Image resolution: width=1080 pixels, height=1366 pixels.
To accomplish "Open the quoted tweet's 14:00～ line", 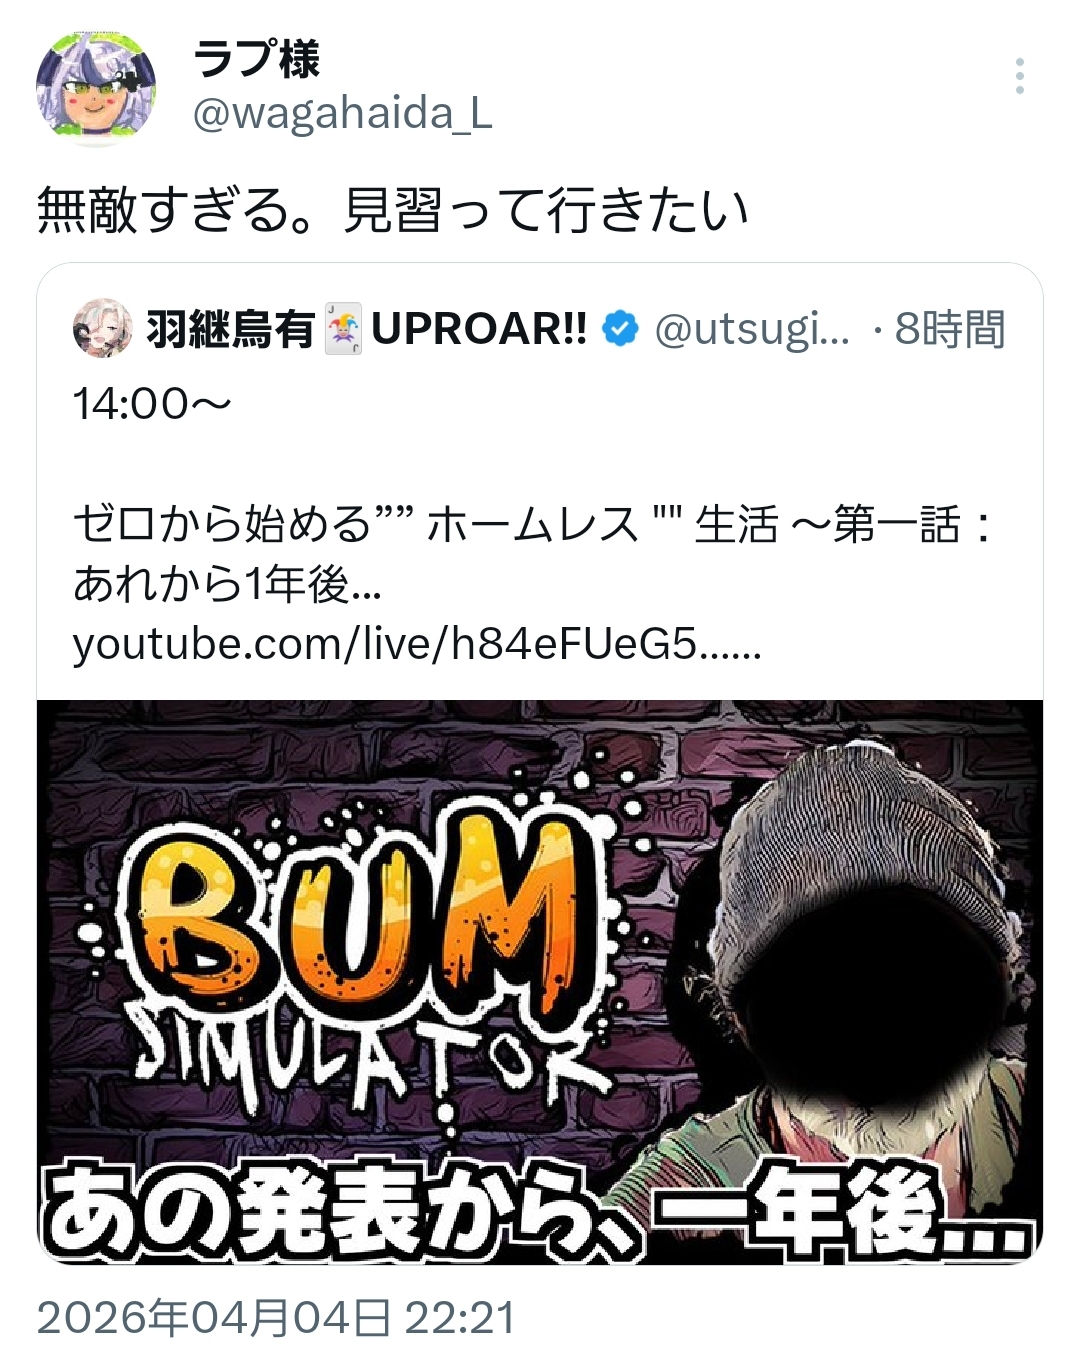I will pos(152,404).
